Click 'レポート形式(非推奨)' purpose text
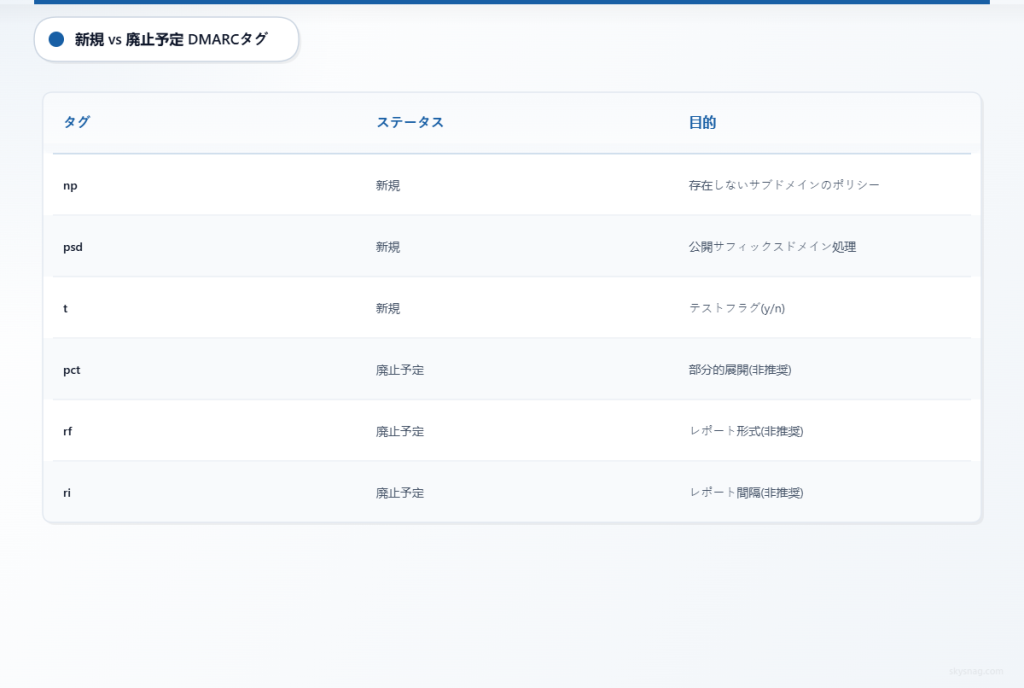1024x688 pixels. [x=746, y=431]
